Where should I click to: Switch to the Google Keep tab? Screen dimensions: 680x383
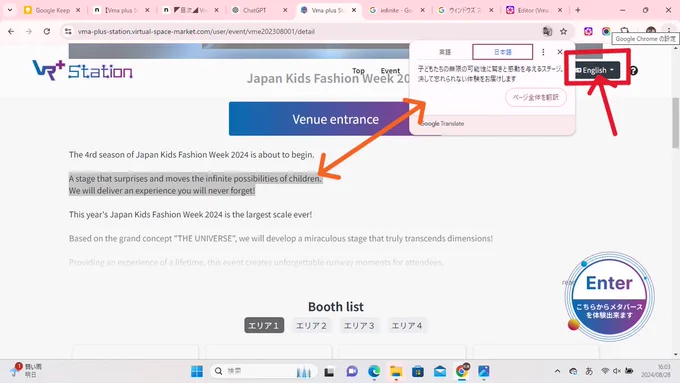tap(52, 10)
